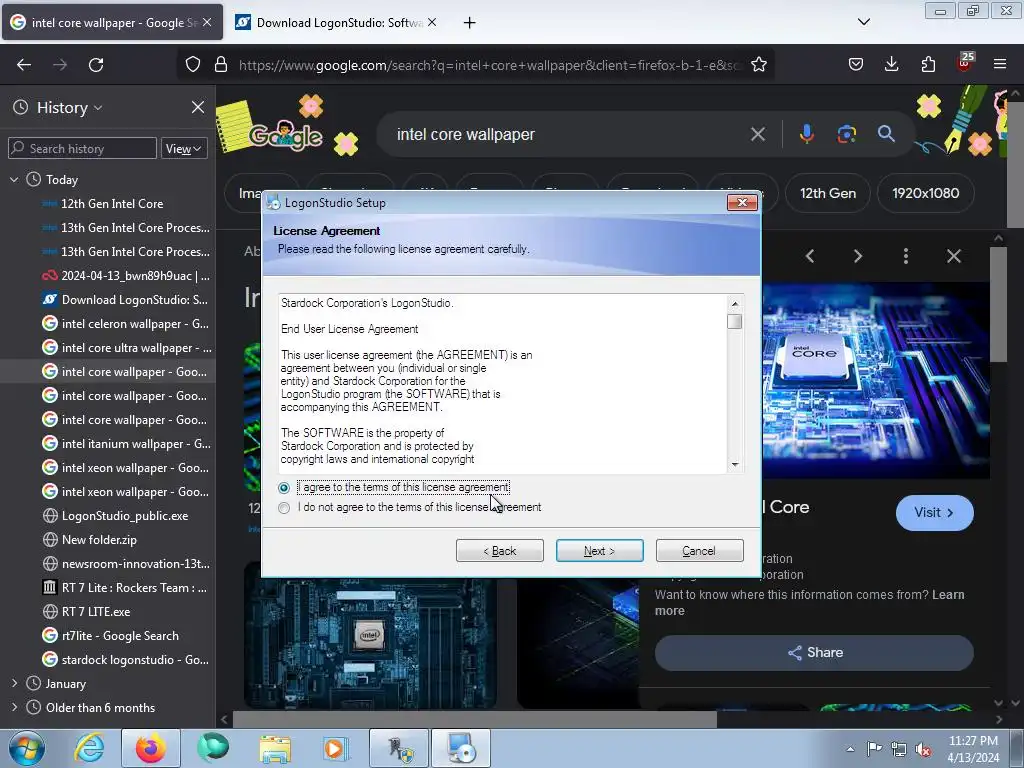Click Next in LogonStudio Setup

click(600, 551)
